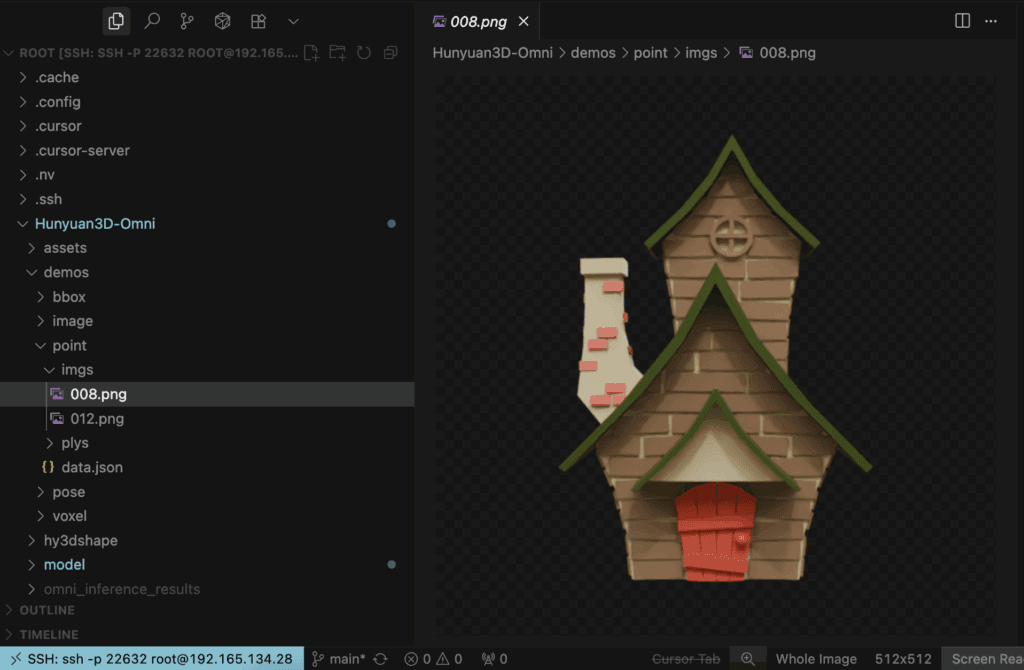
Task: Click the Extensions icon in activity bar
Action: [258, 21]
